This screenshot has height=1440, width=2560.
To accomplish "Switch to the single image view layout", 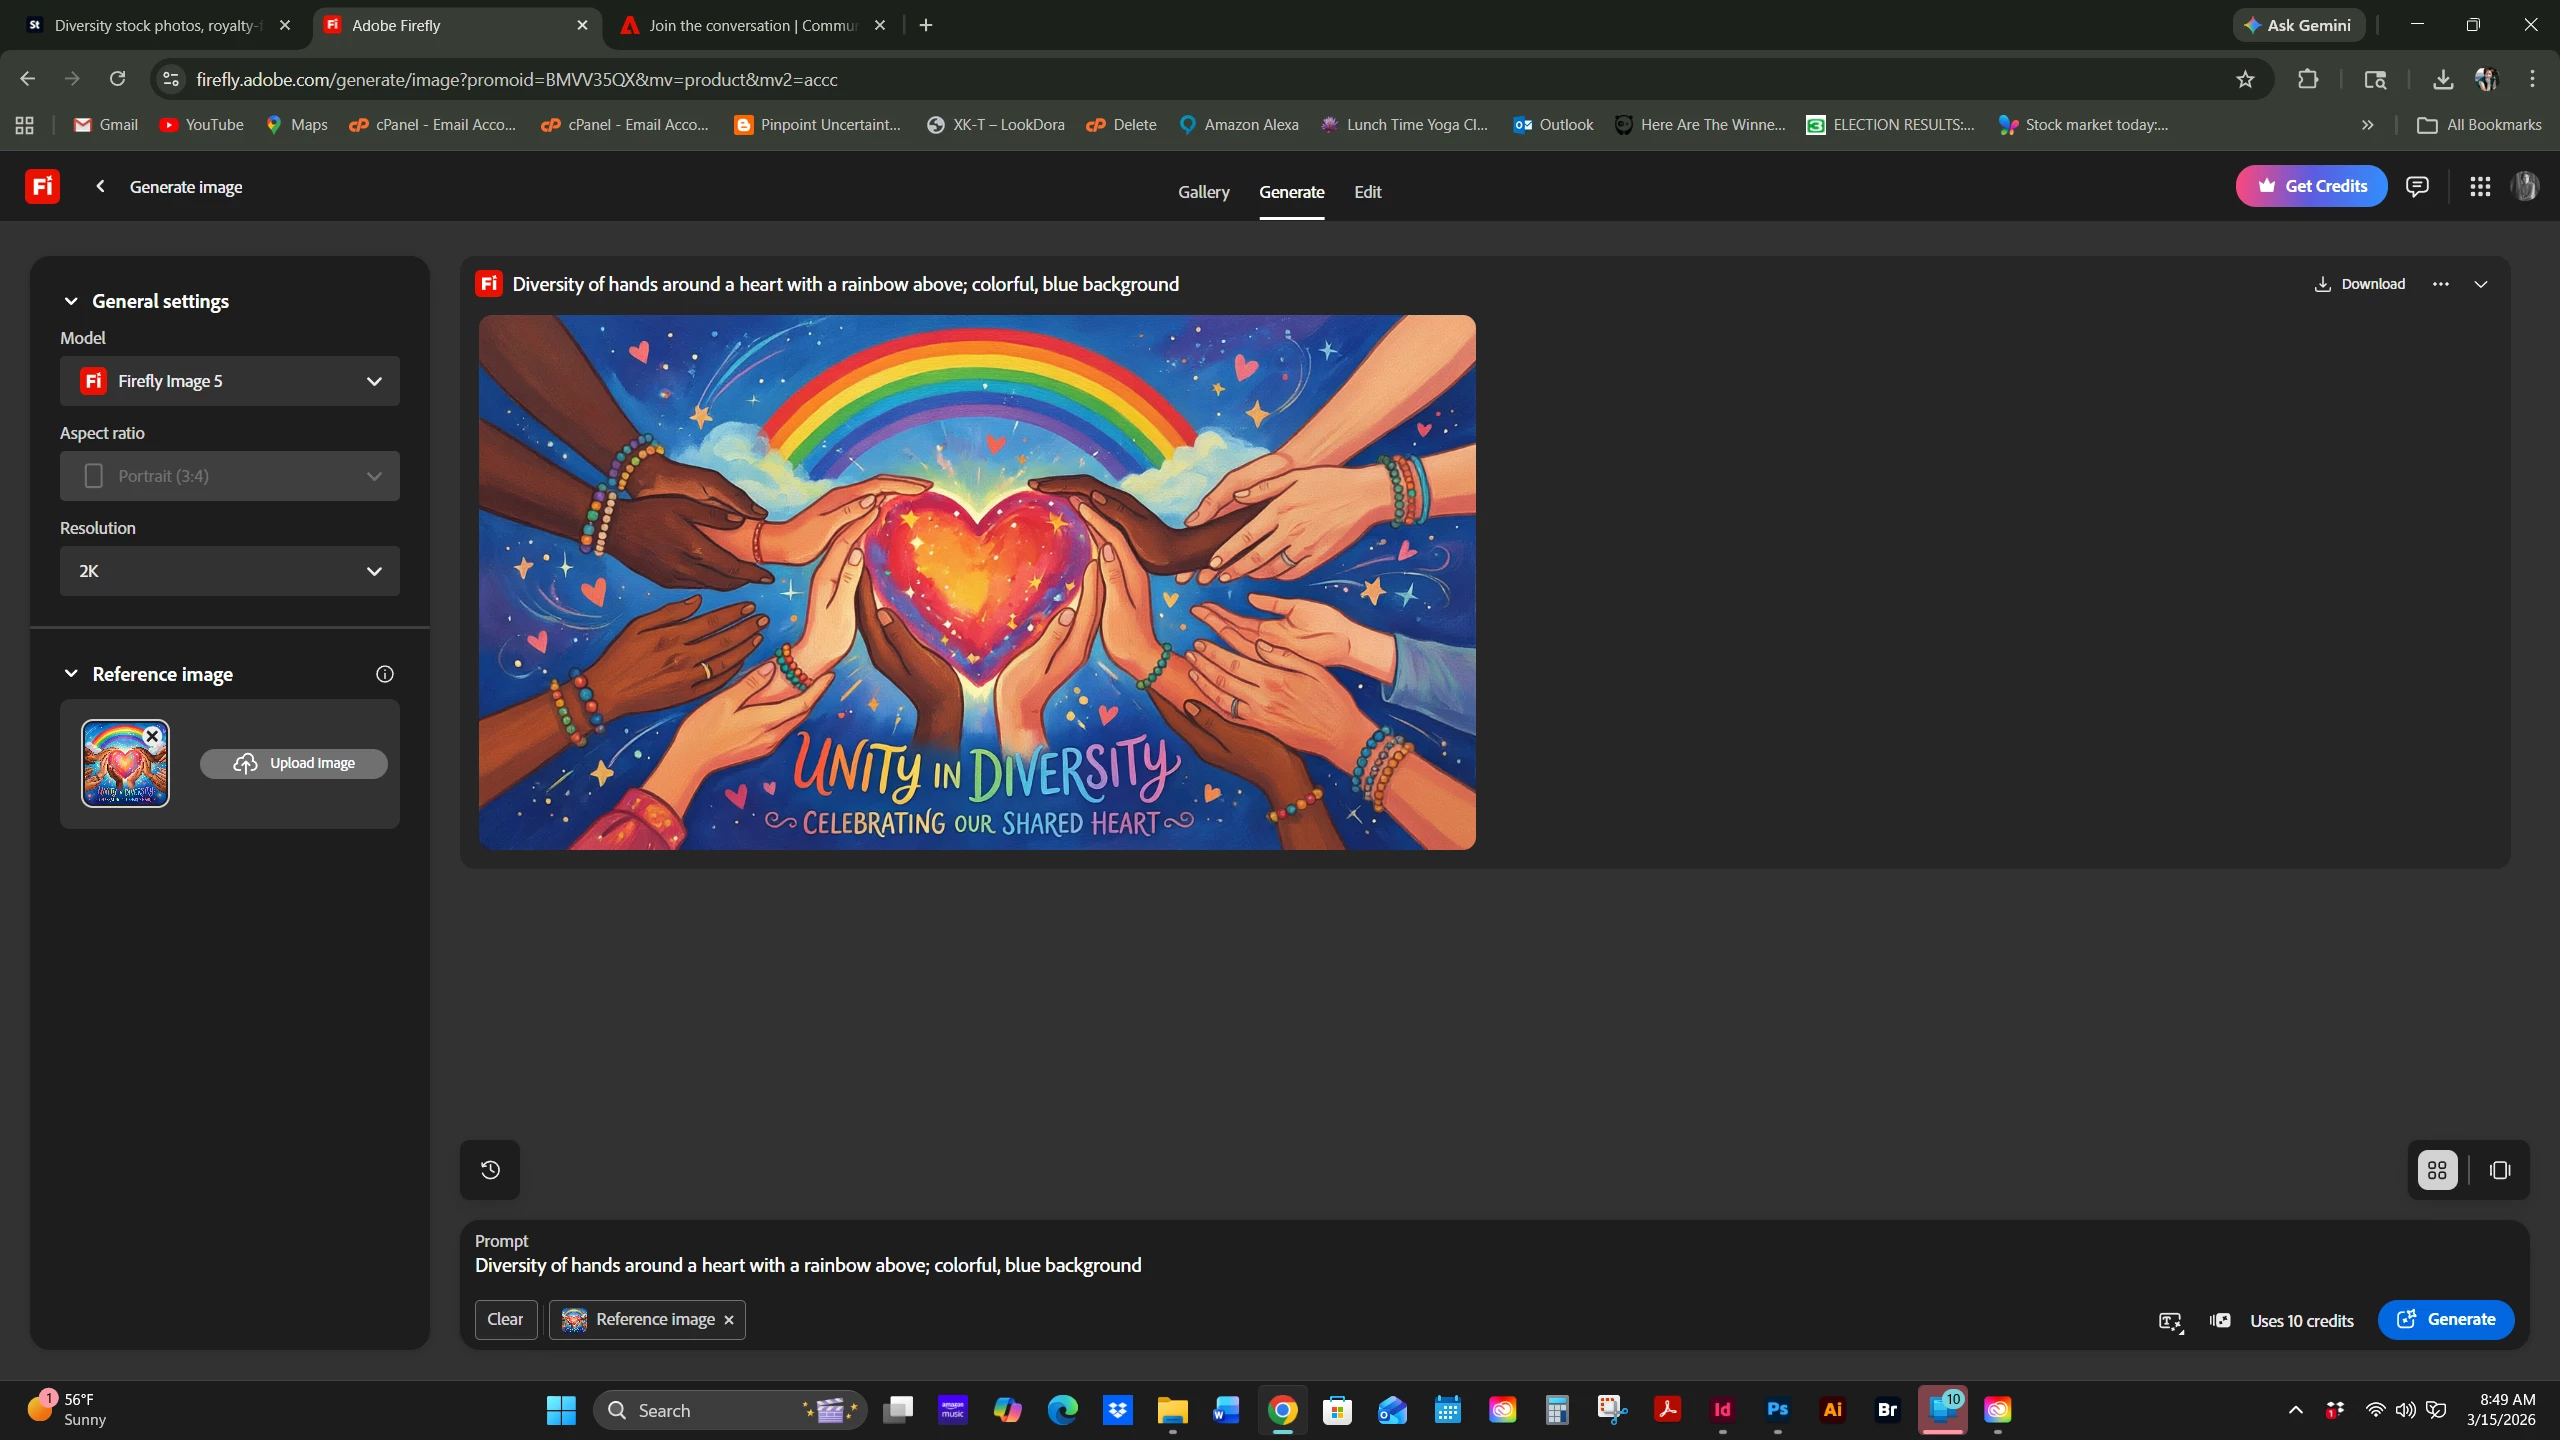I will point(2500,1170).
